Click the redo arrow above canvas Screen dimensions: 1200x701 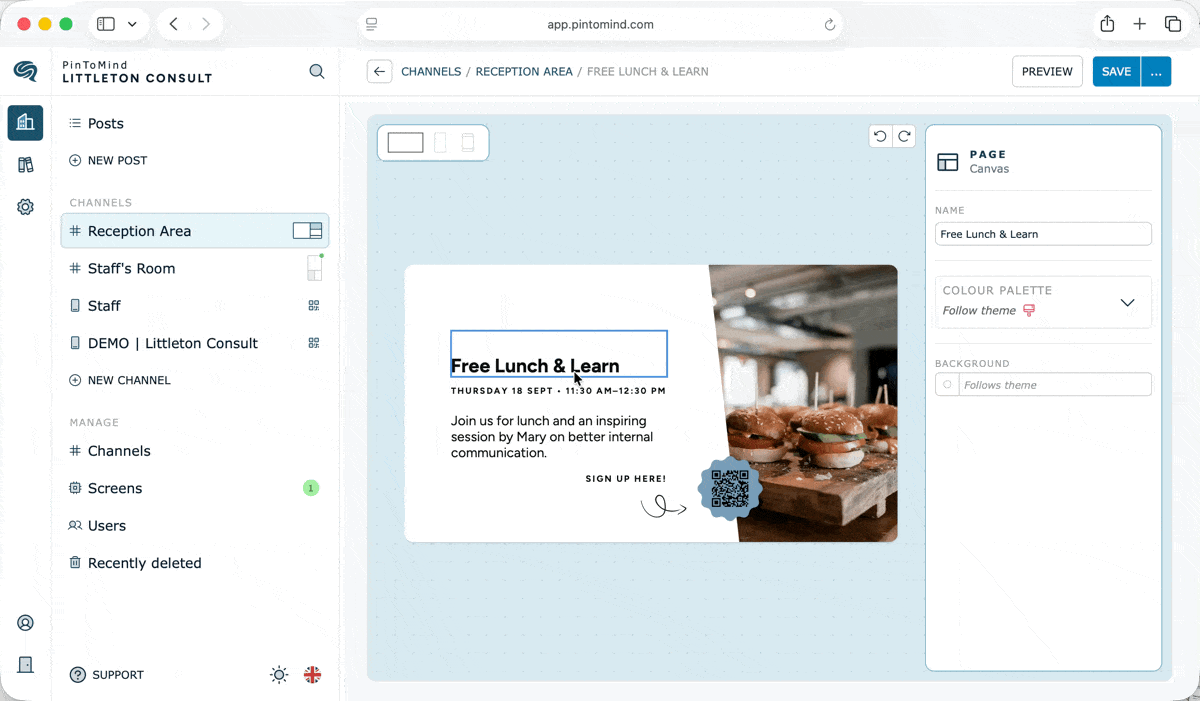[x=904, y=136]
